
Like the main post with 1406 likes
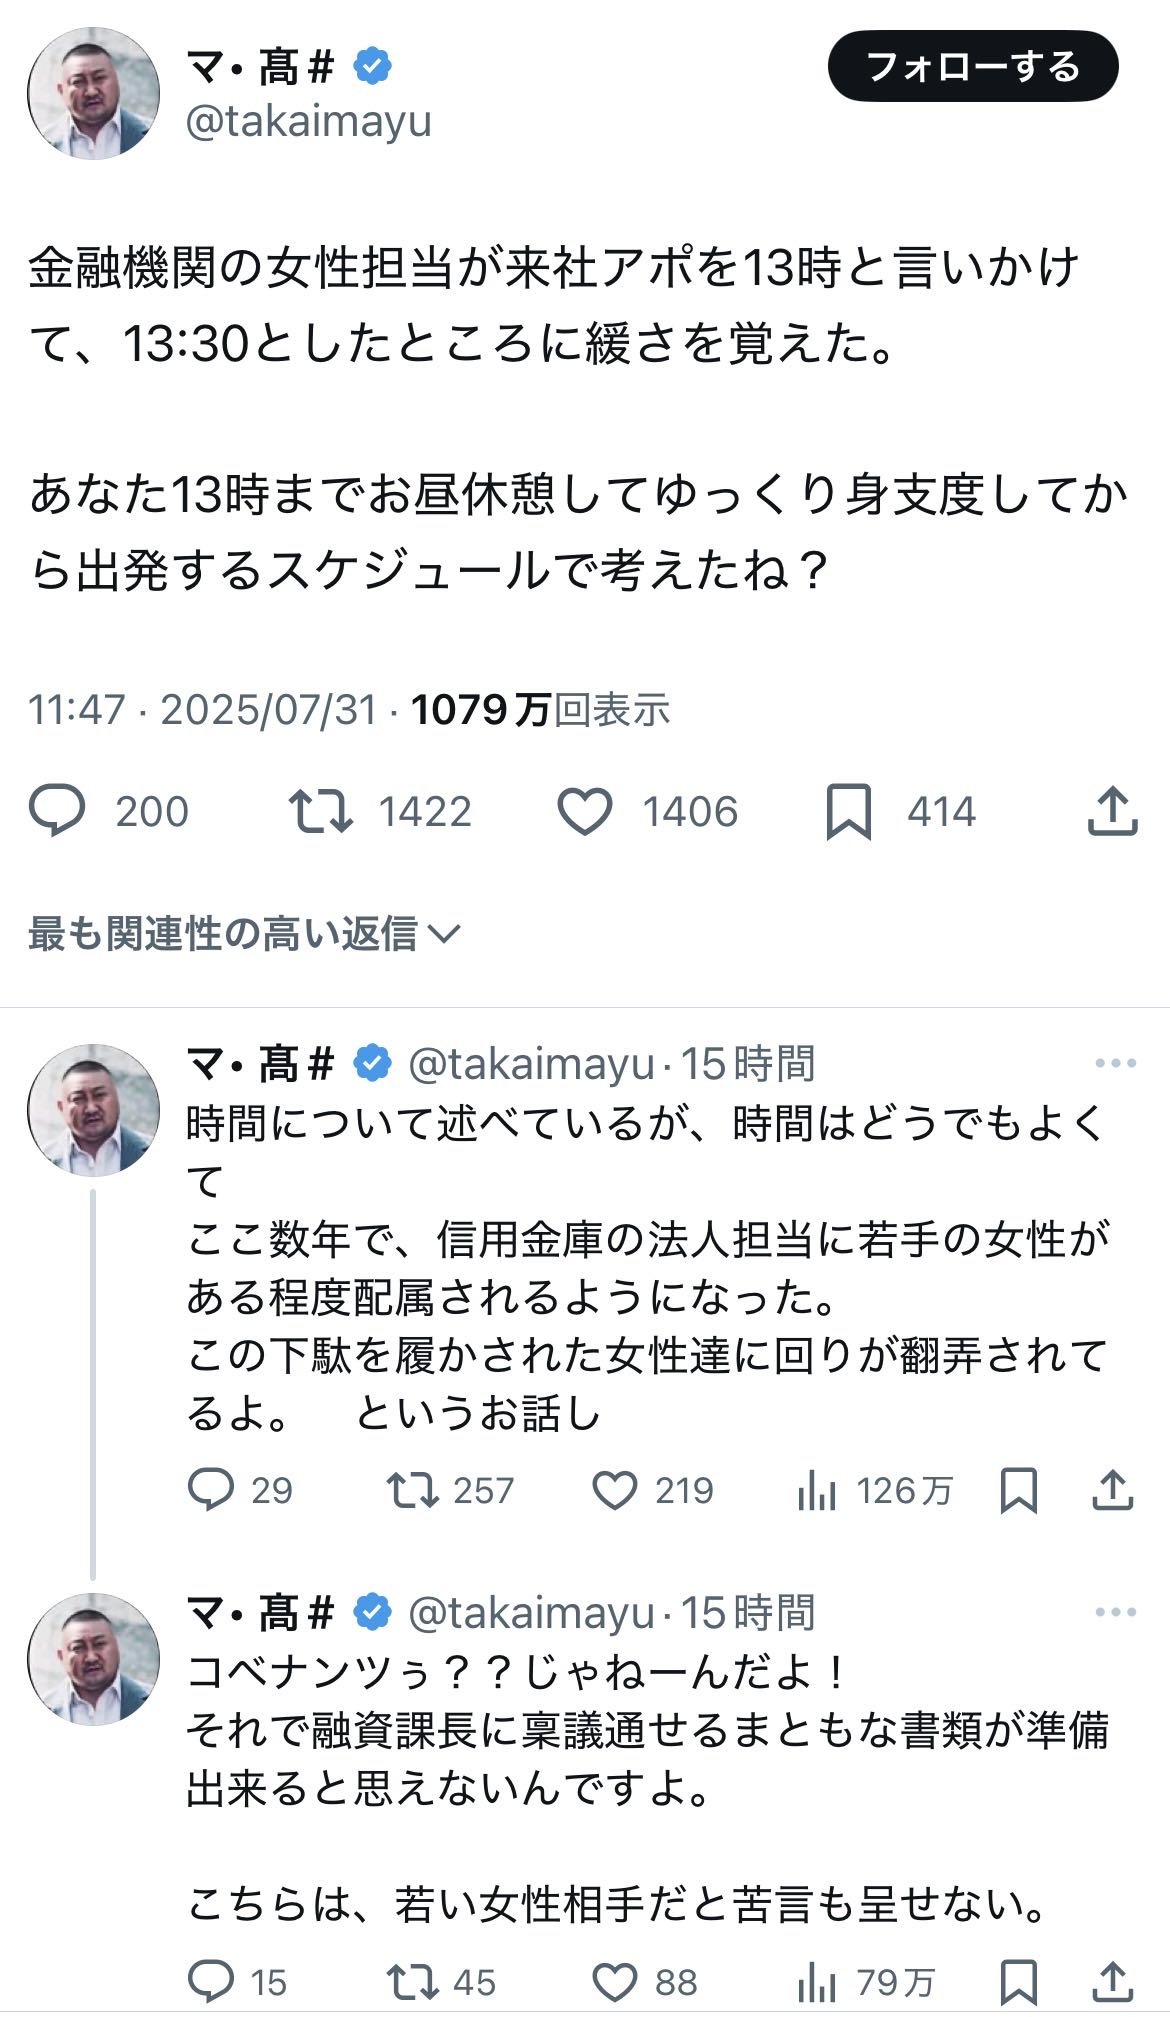pos(585,811)
